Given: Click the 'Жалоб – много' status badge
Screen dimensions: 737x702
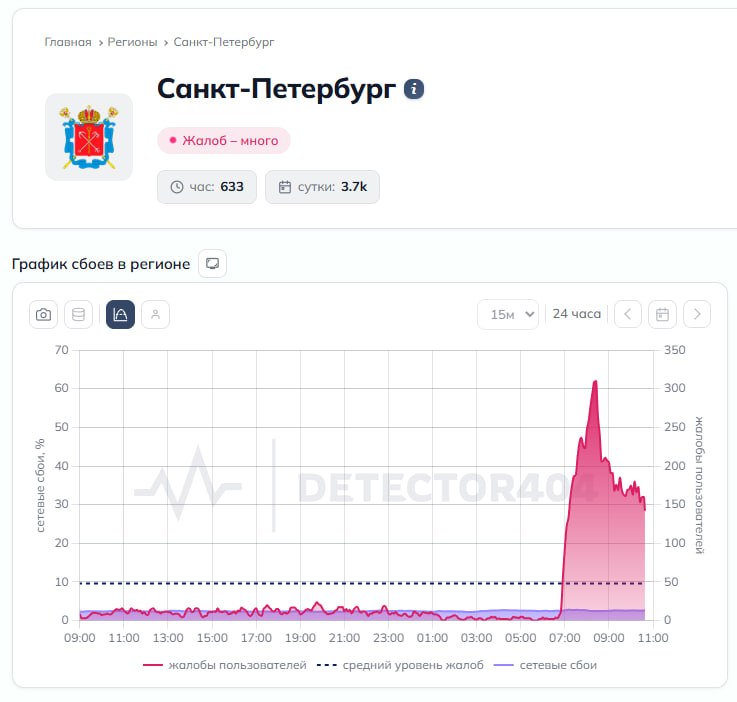Looking at the screenshot, I should (224, 141).
